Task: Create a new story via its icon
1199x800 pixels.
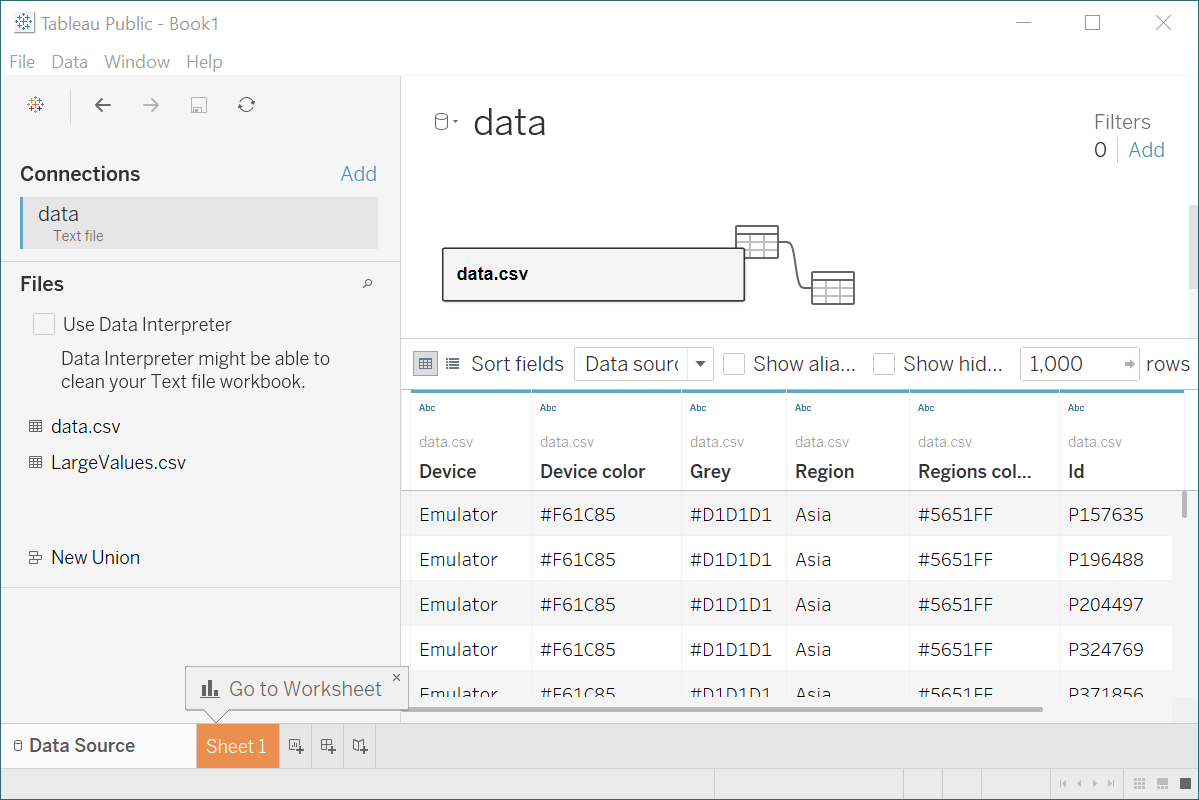Action: pos(359,745)
